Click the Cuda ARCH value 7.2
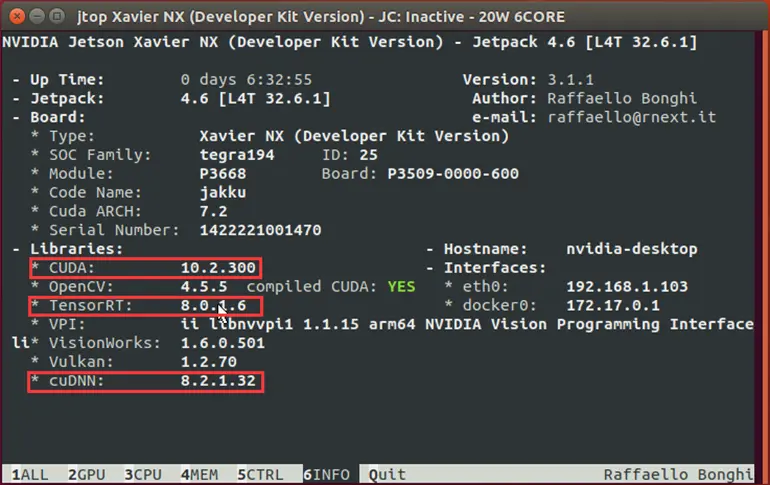 click(x=213, y=211)
